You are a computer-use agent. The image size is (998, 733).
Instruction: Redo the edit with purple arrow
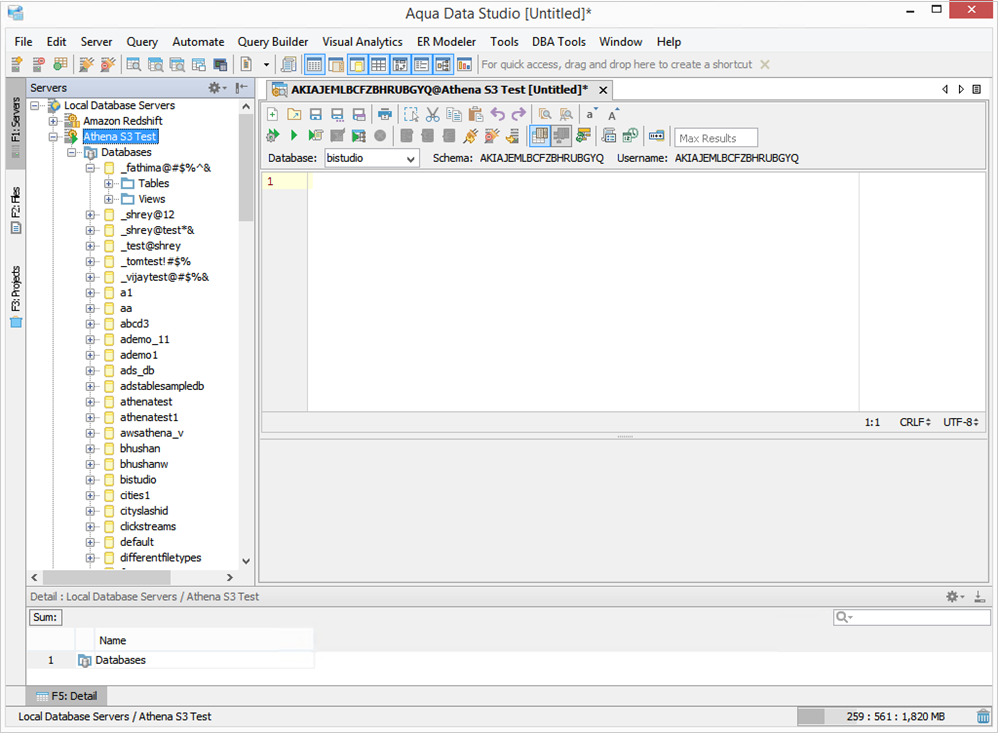[519, 115]
